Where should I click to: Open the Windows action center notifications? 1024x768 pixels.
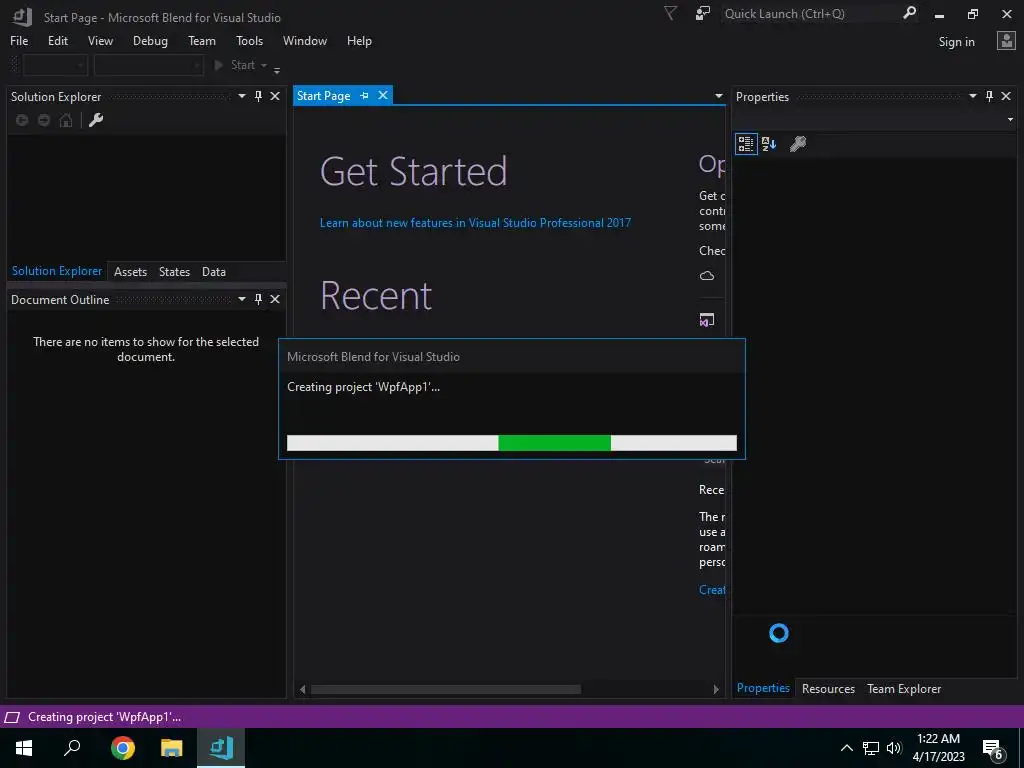(x=993, y=748)
